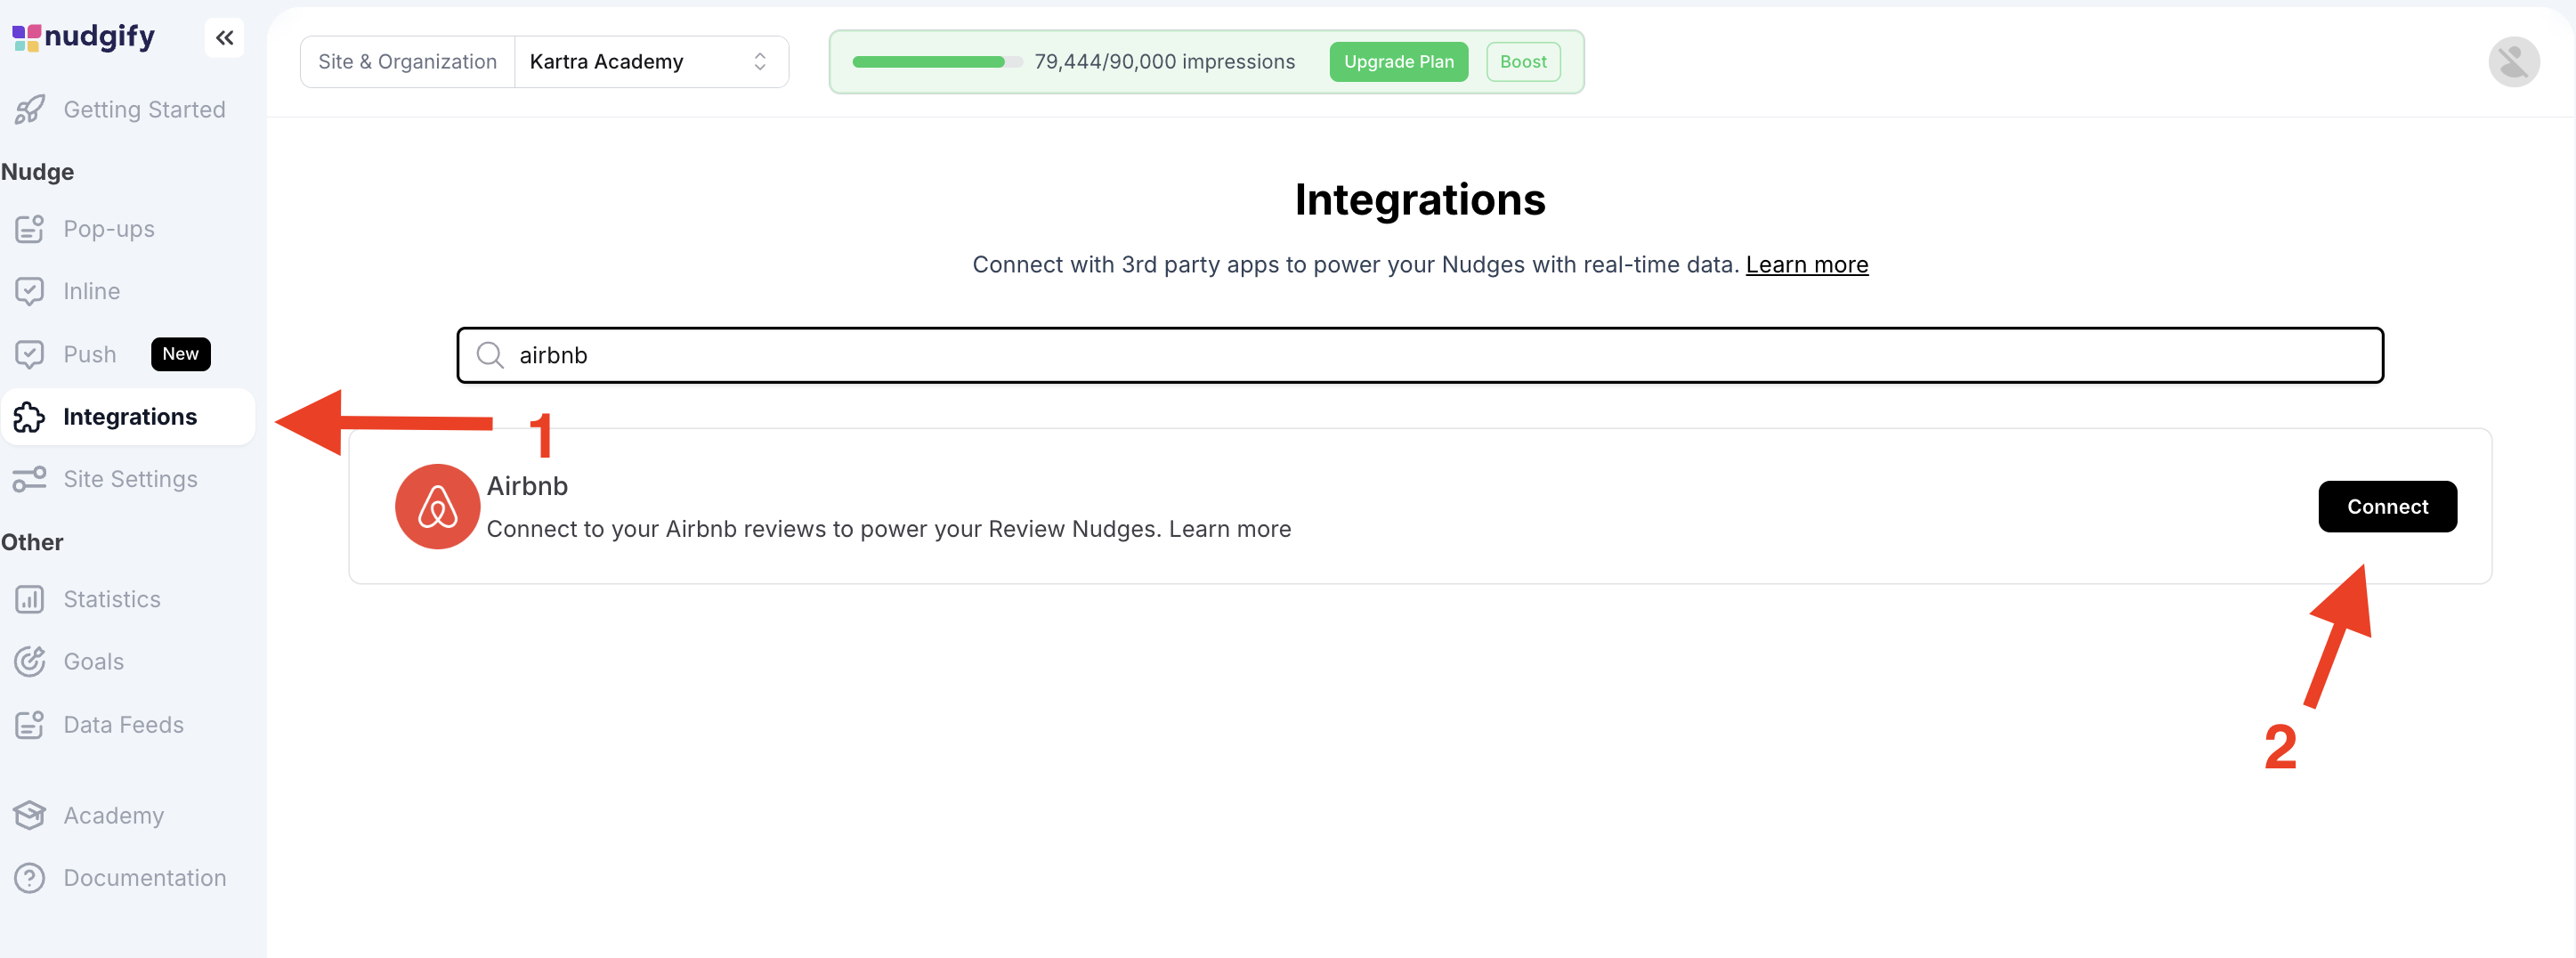Click the Boost button

pos(1522,62)
